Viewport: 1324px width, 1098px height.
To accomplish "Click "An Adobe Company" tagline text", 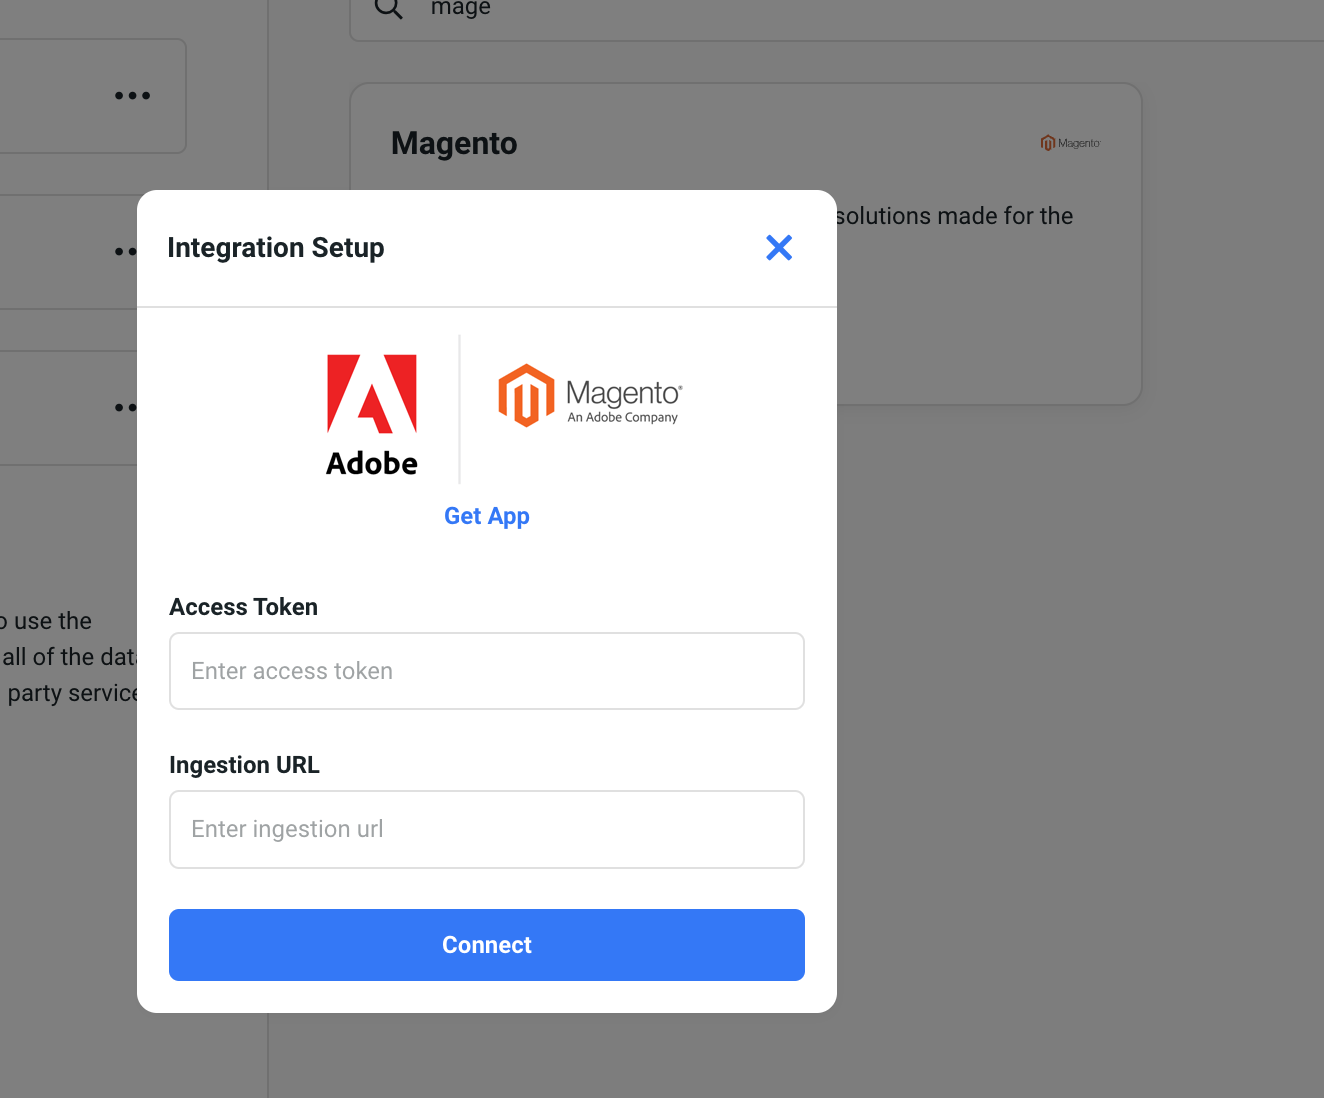I will 623,418.
